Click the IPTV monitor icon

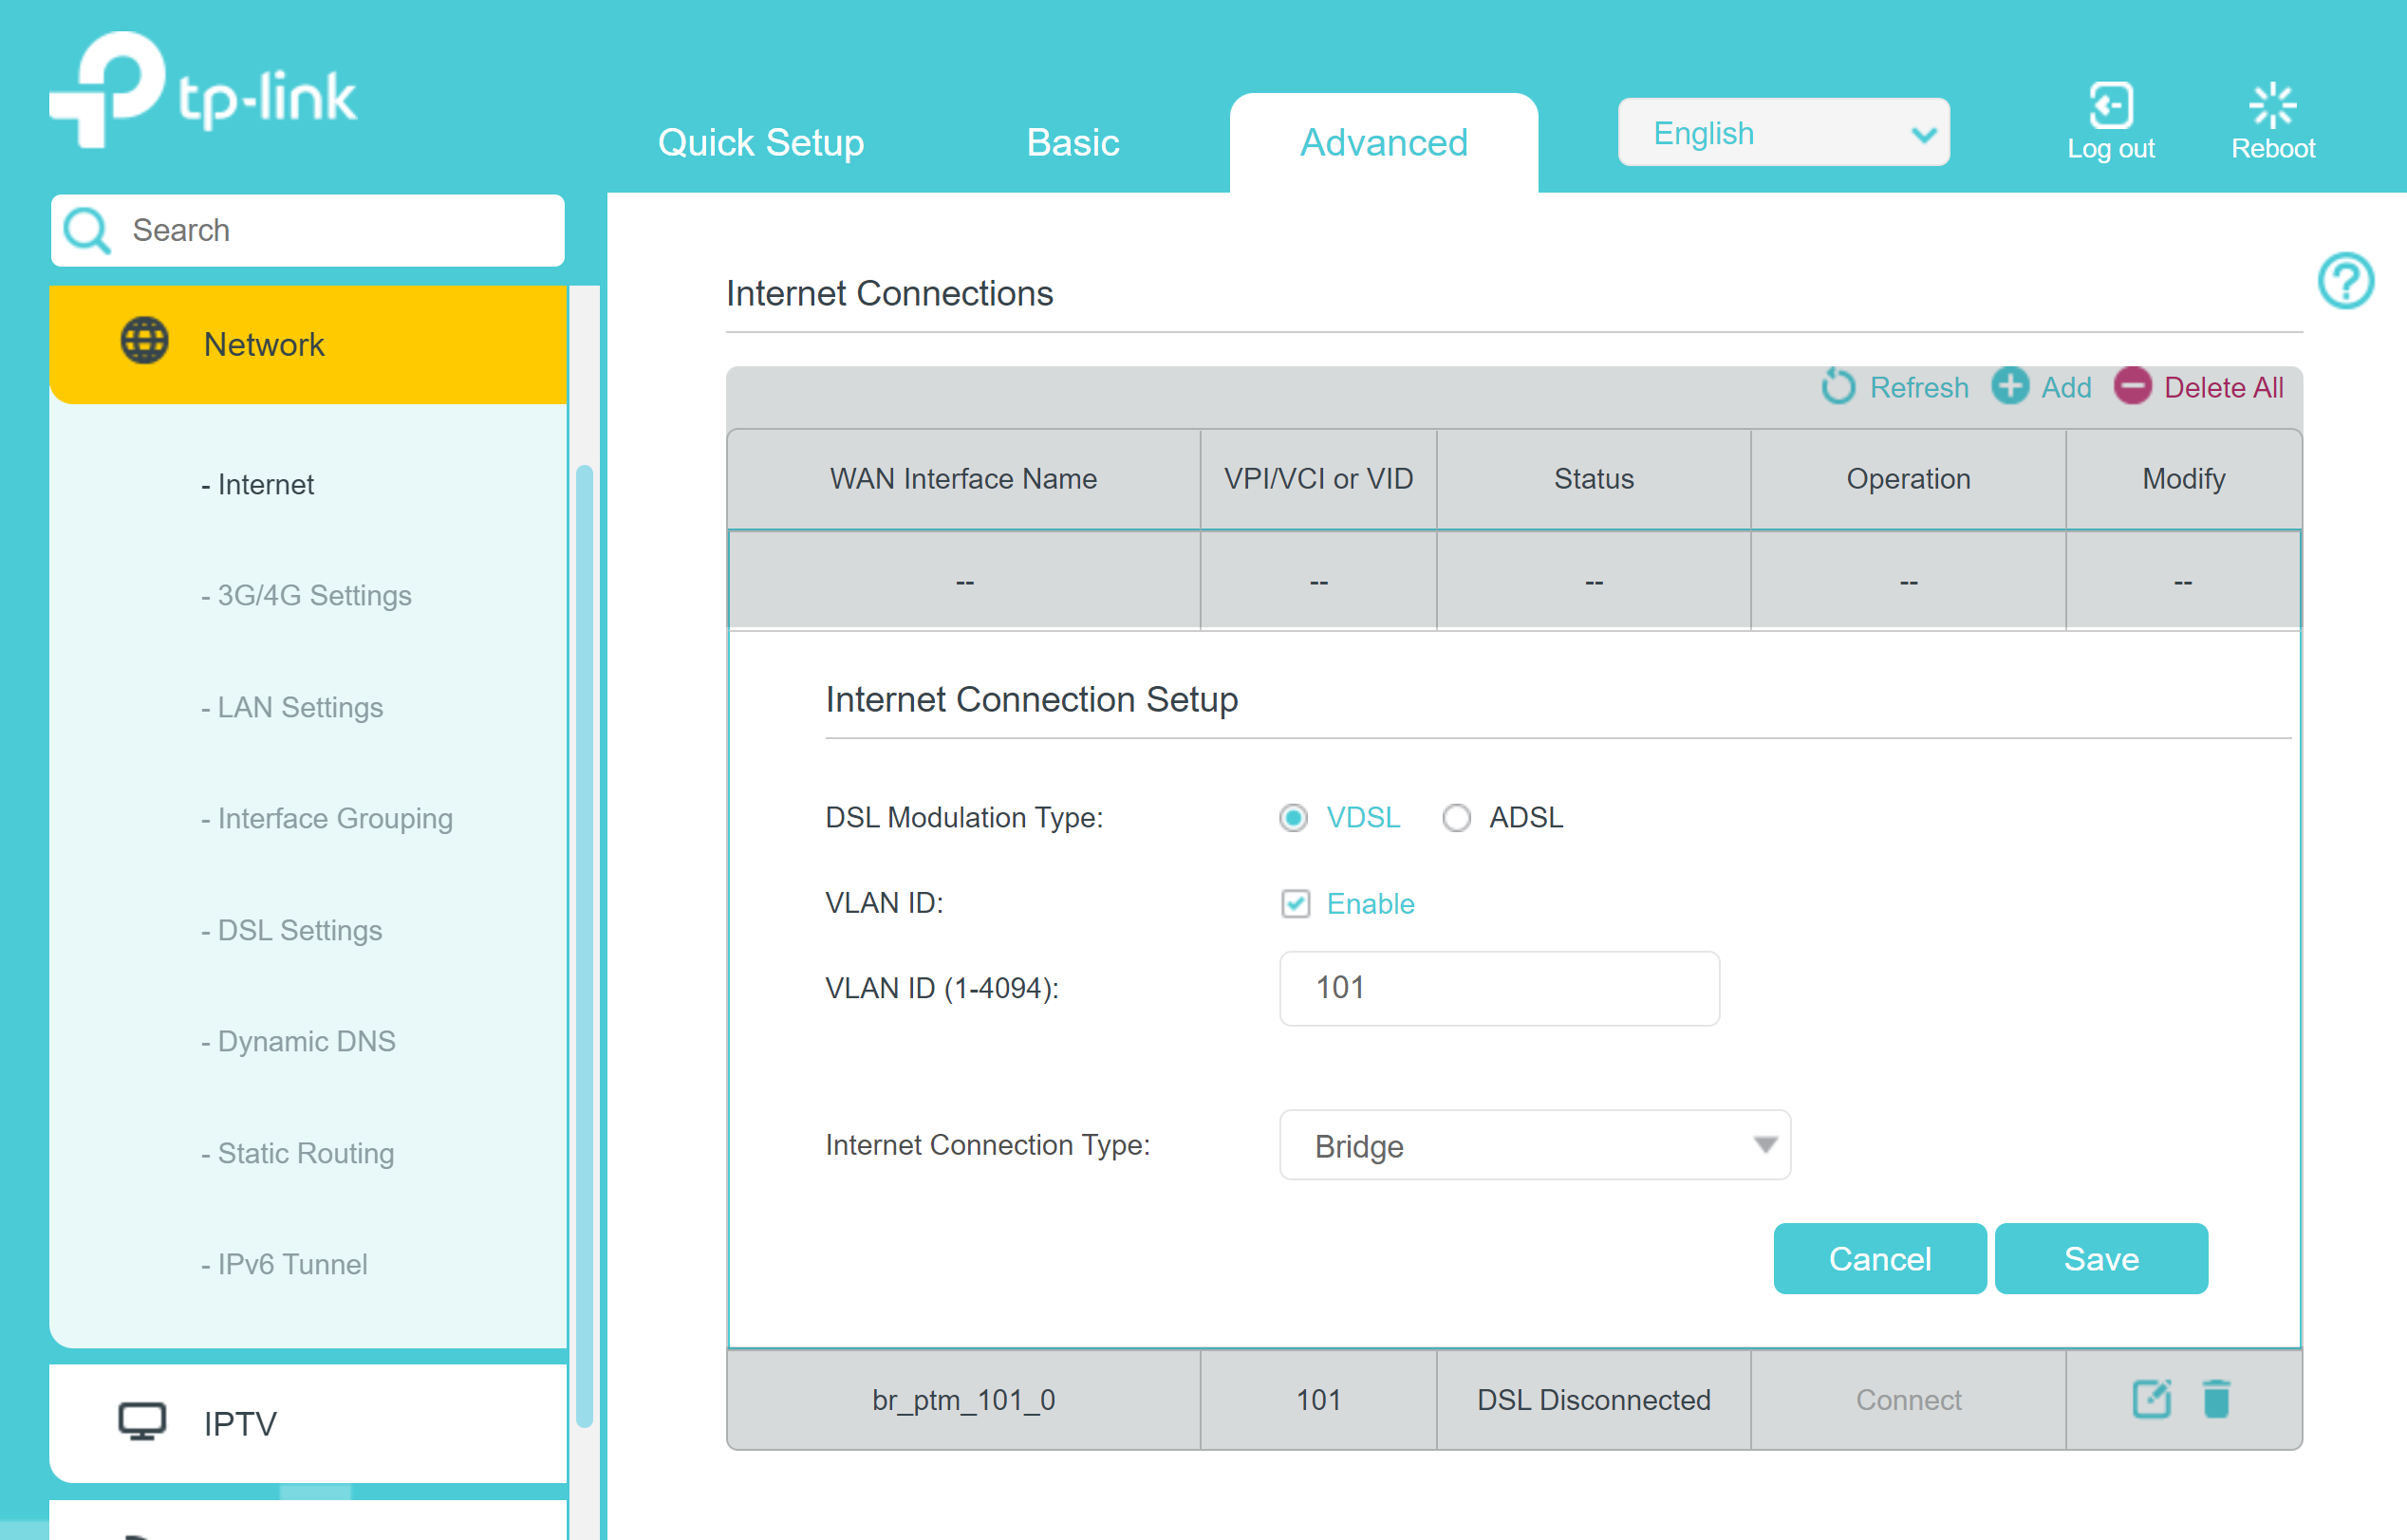click(x=144, y=1420)
